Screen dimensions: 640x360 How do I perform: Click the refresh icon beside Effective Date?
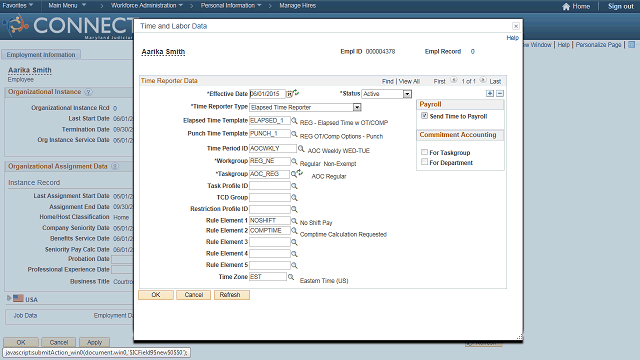point(296,93)
